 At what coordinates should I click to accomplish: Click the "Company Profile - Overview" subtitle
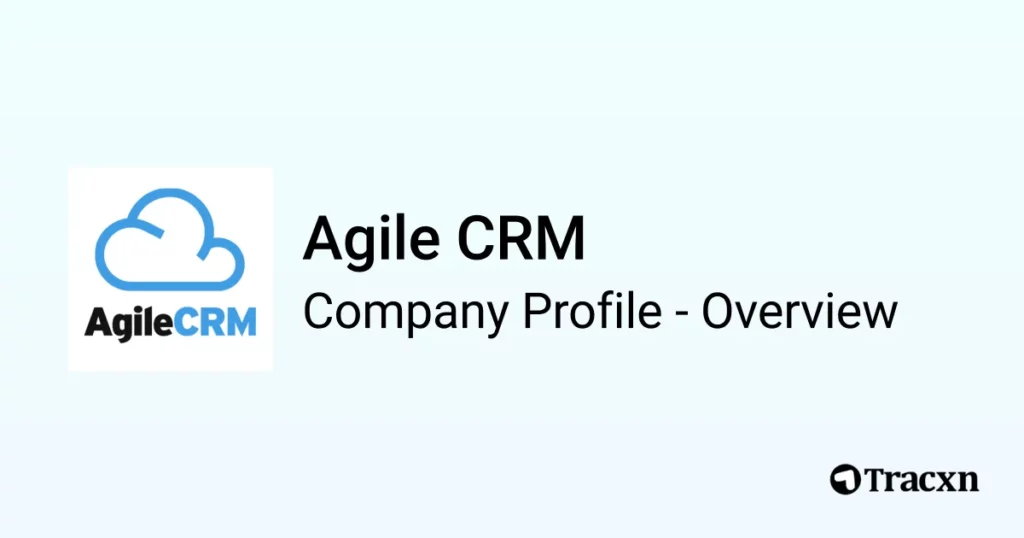tap(600, 313)
